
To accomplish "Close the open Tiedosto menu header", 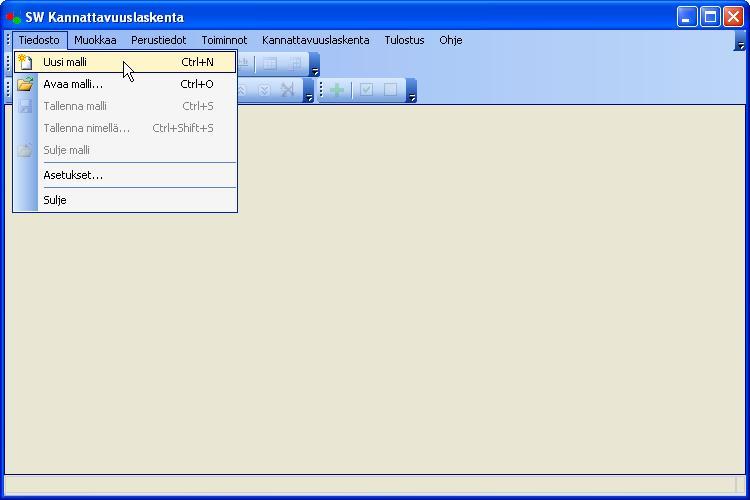I will pyautogui.click(x=40, y=40).
